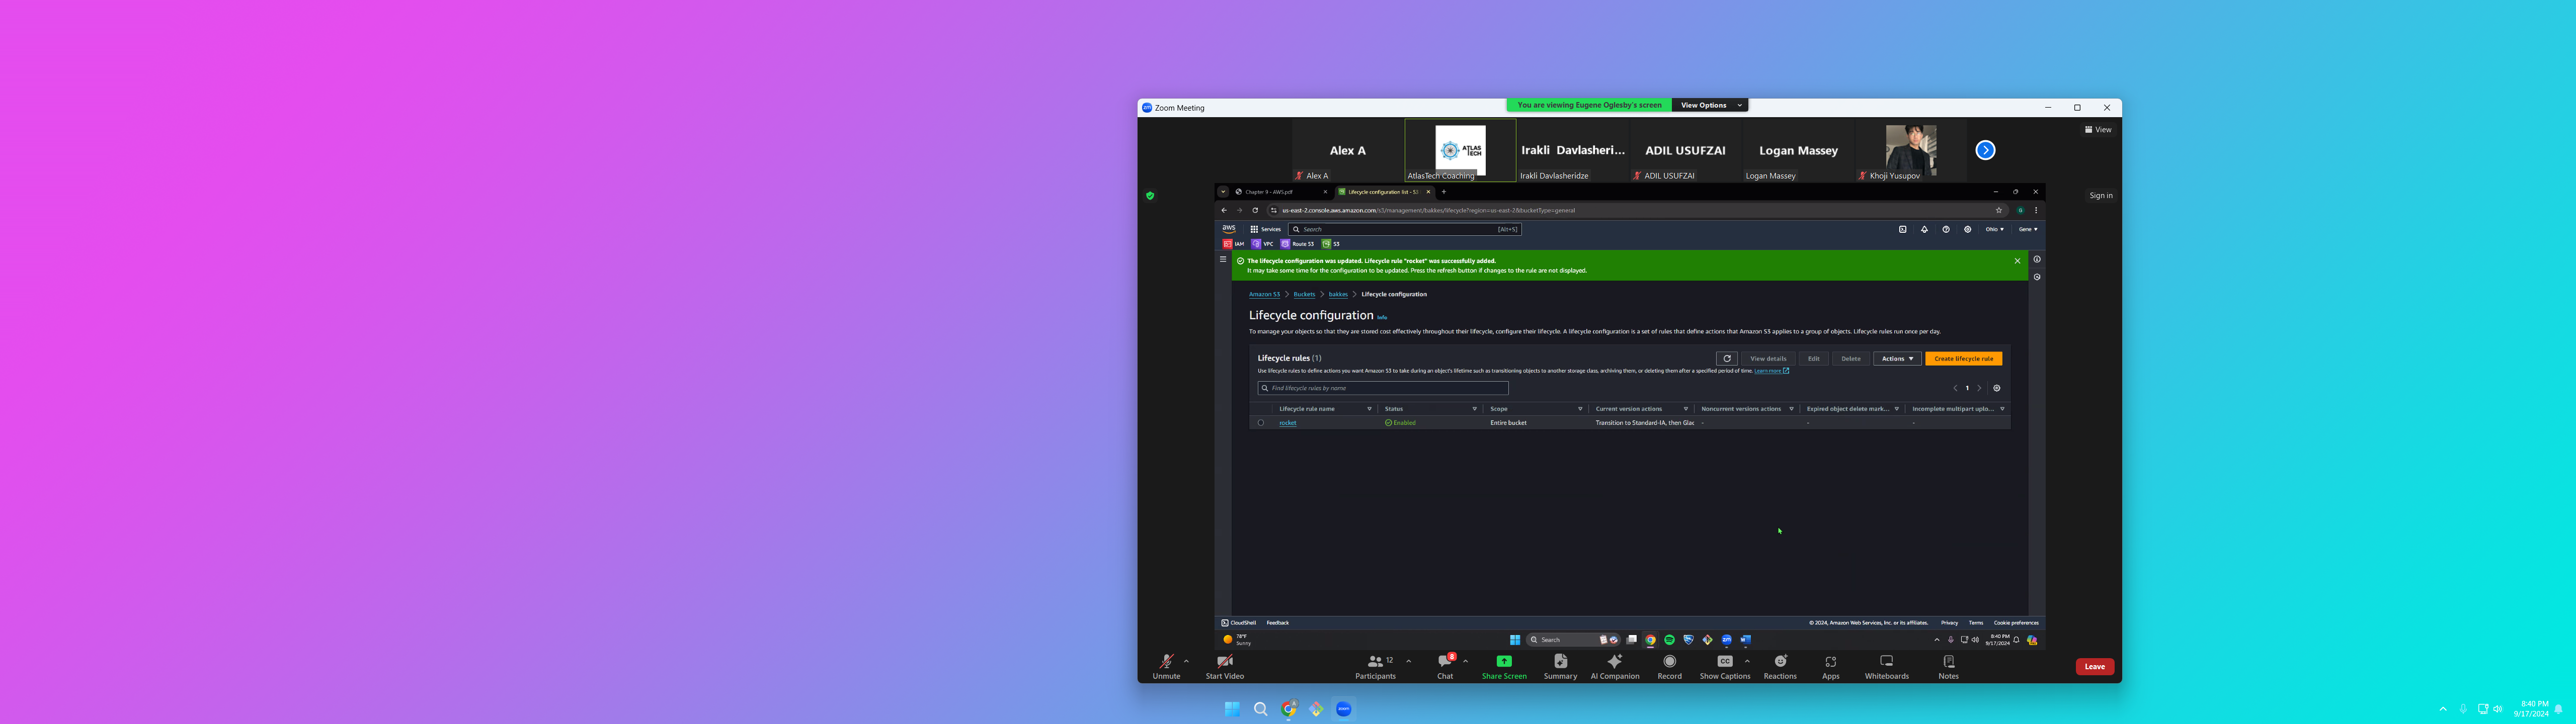Open the Chat panel icon

(1444, 662)
